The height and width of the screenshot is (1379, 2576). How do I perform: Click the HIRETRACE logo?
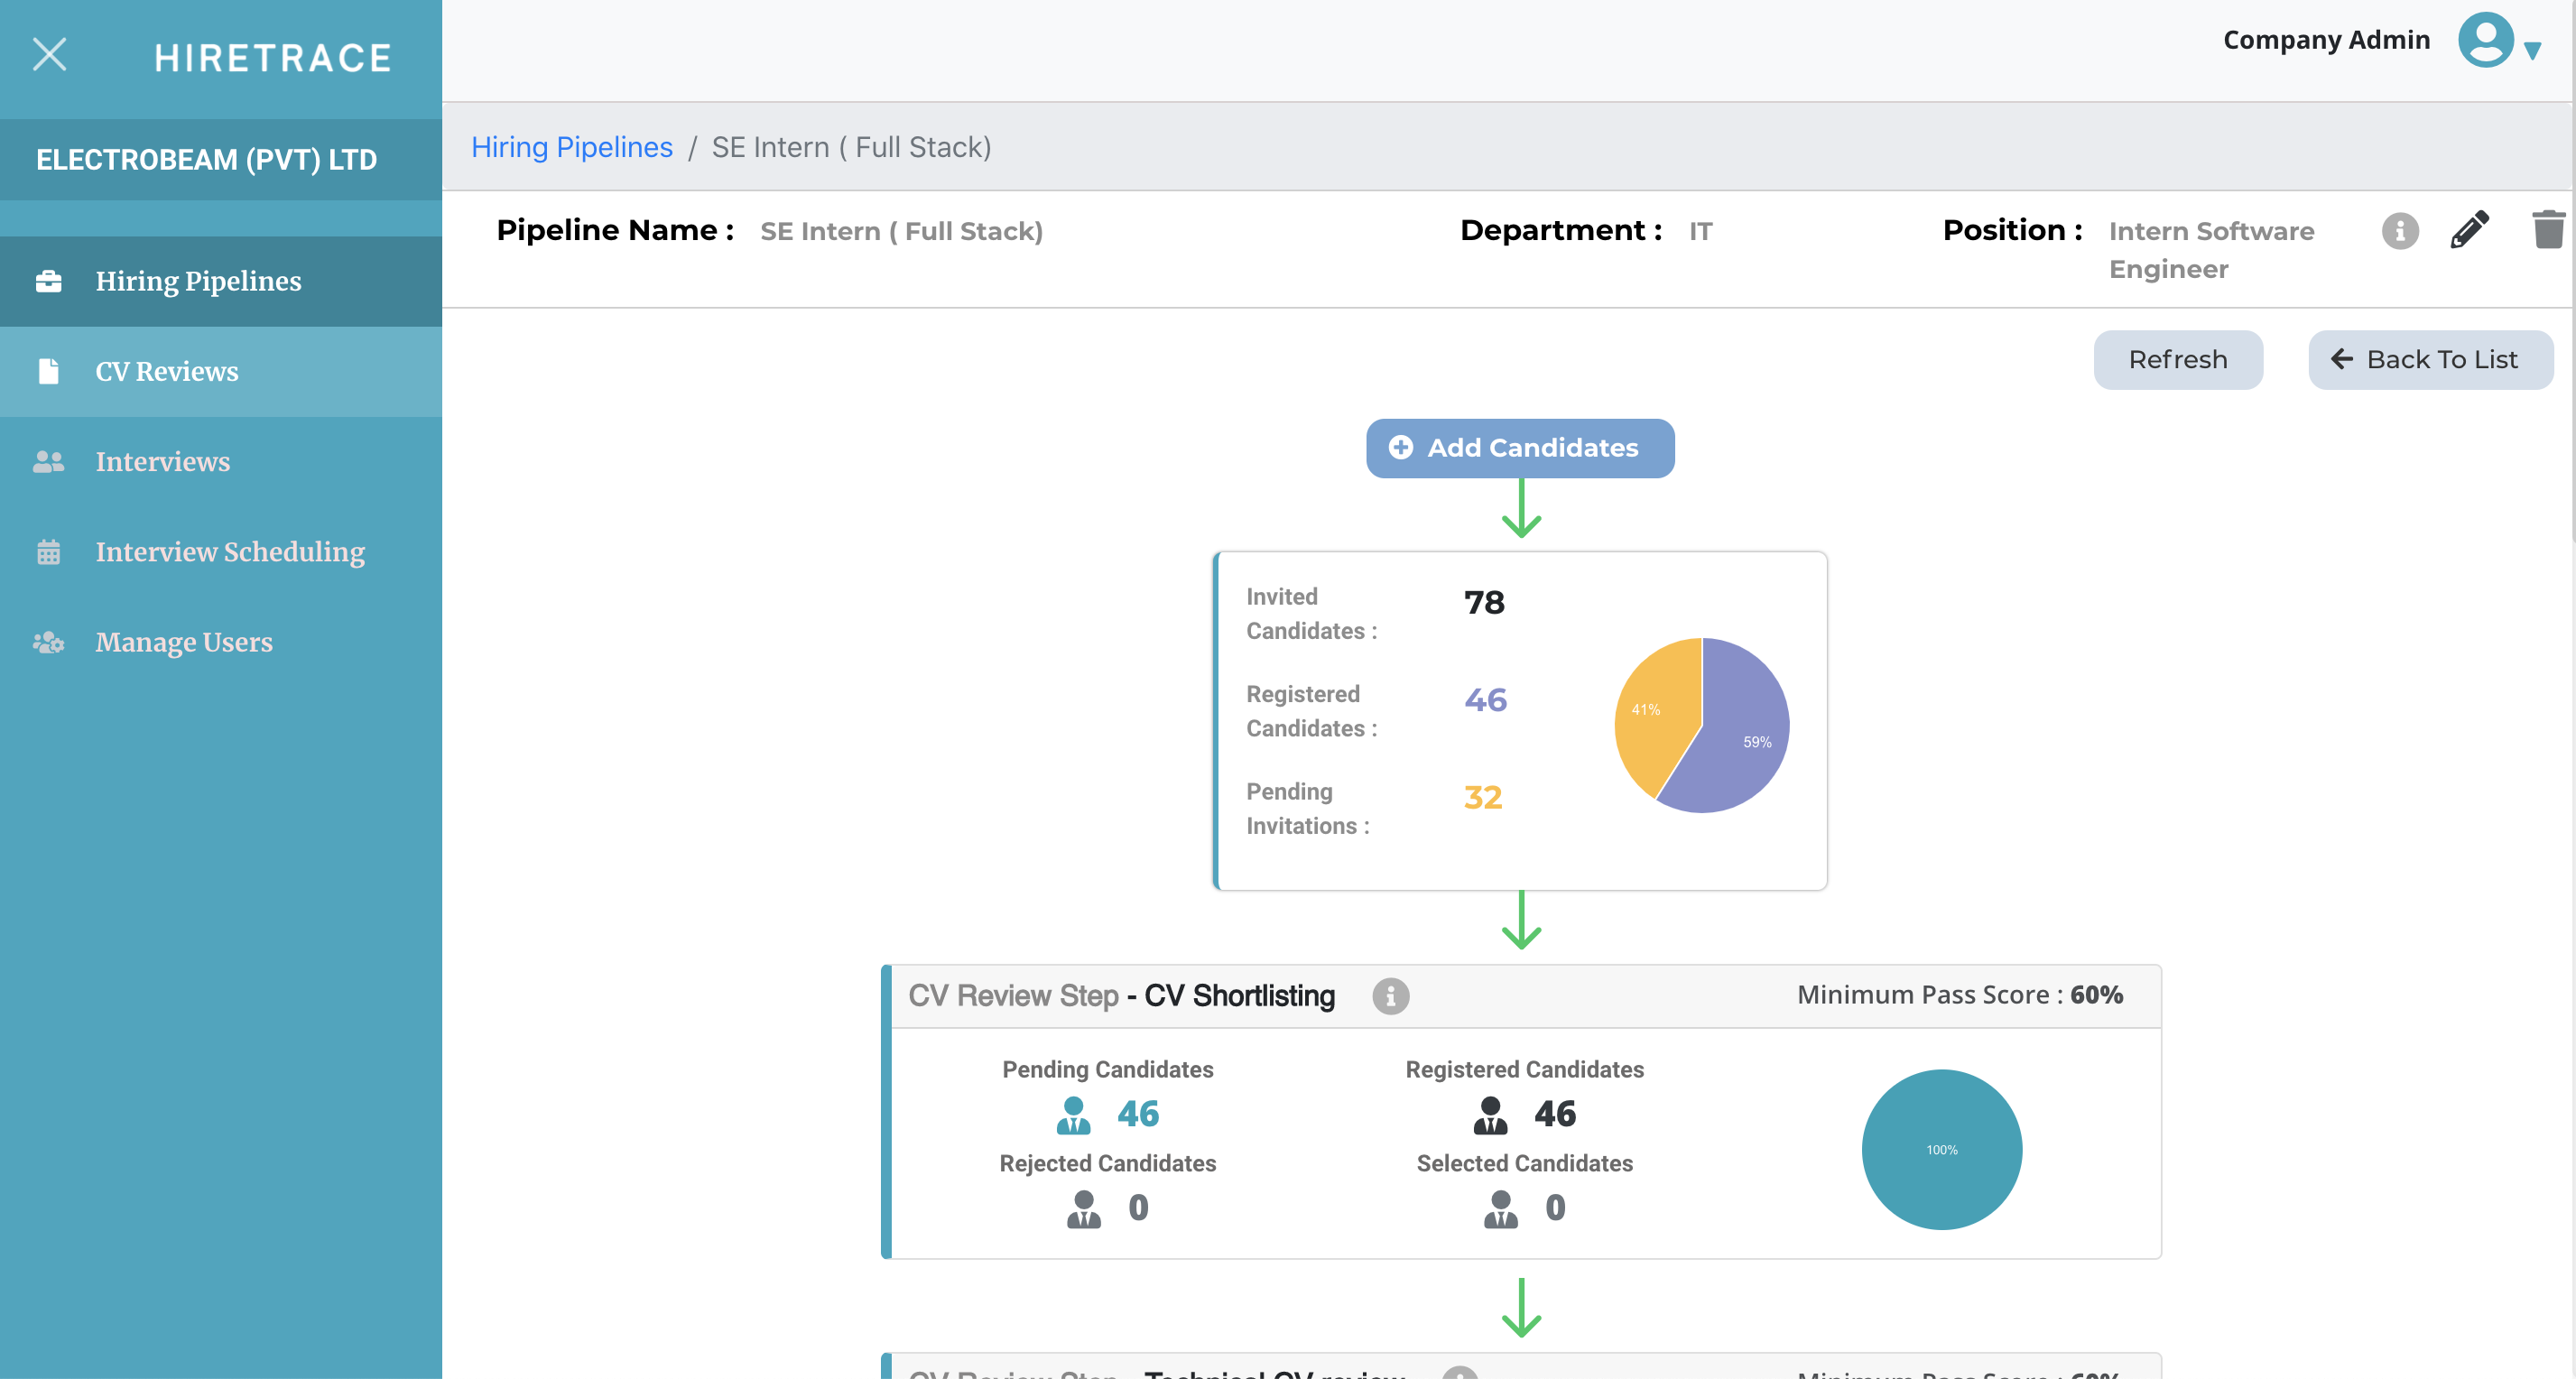[x=273, y=57]
